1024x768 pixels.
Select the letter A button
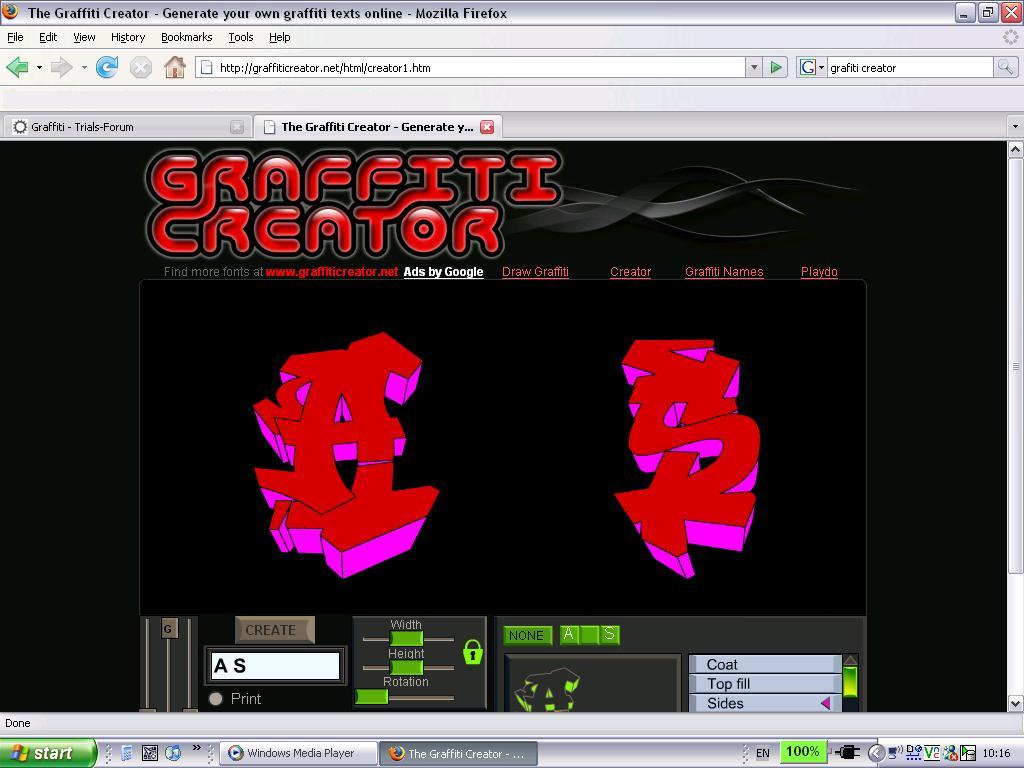[x=569, y=633]
